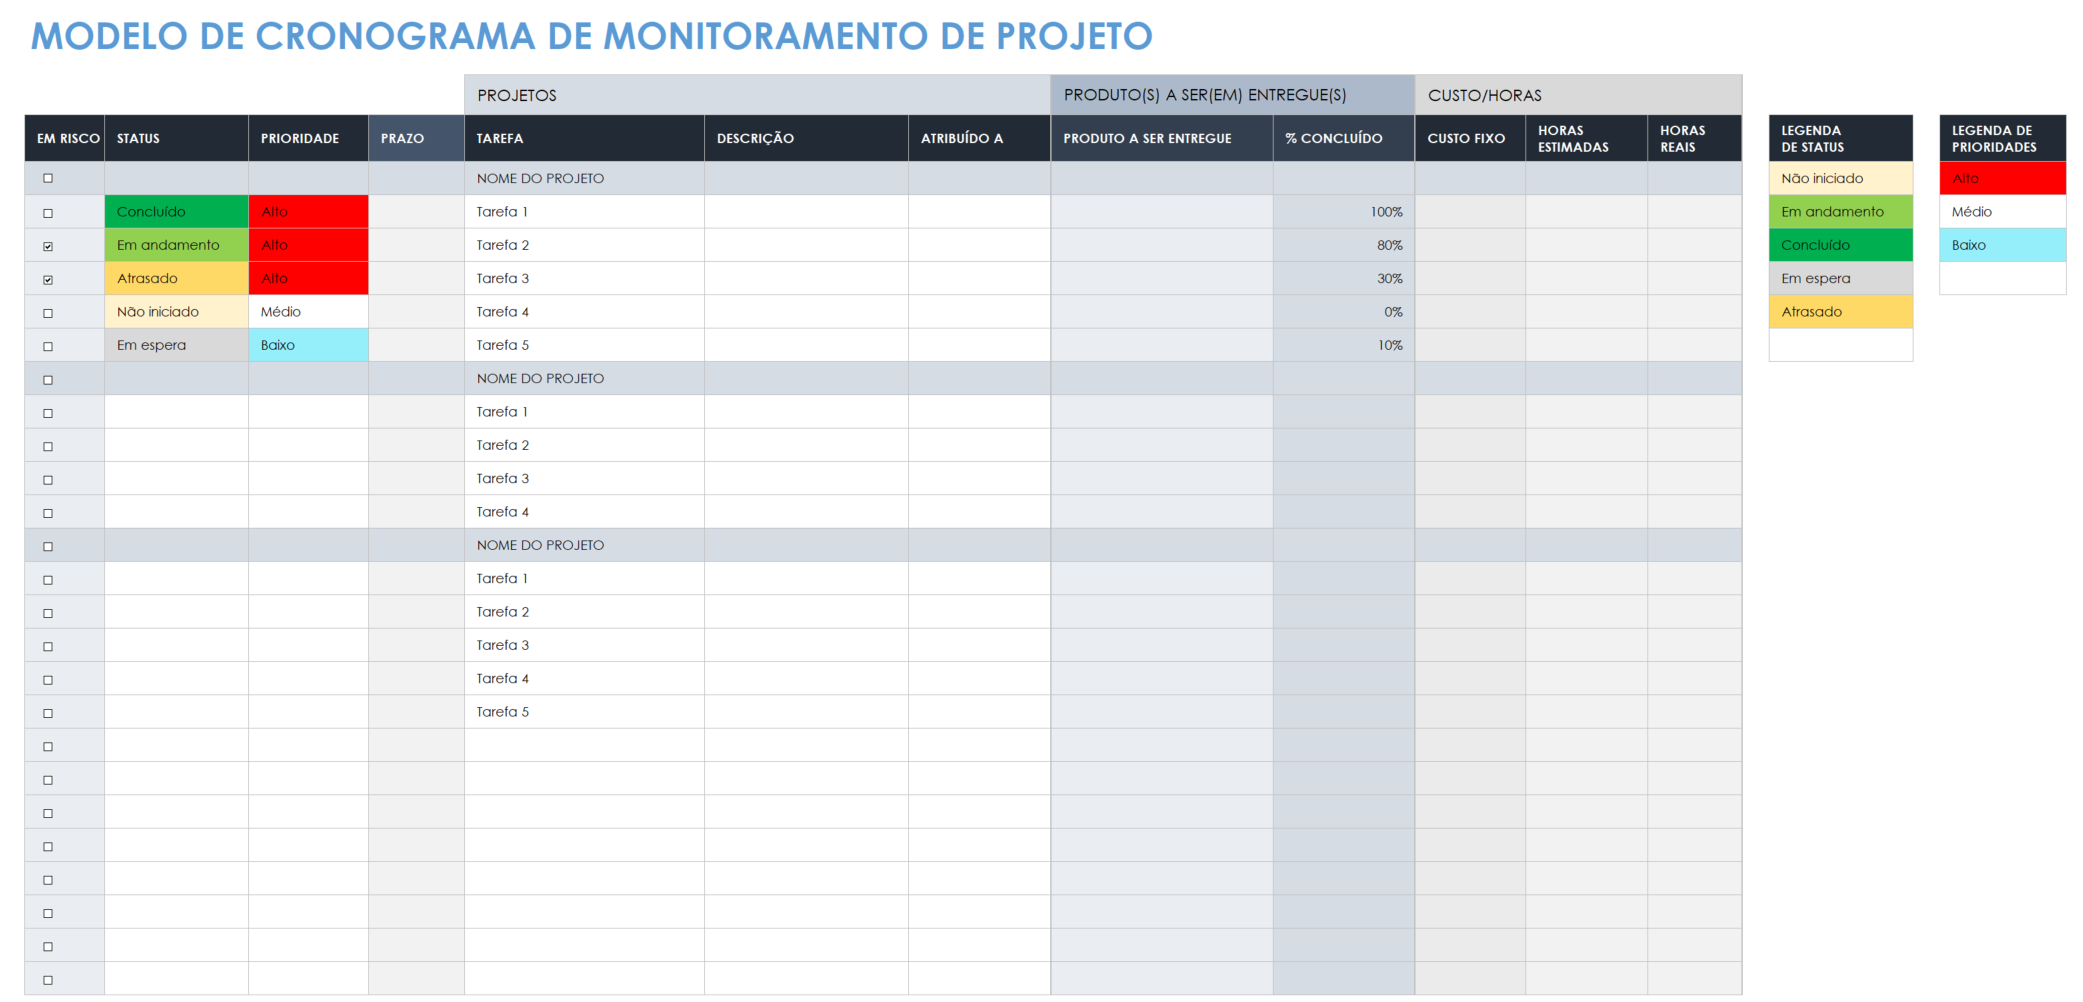Select the TAREFA column header
Viewport: 2083px width, 1002px height.
click(584, 138)
